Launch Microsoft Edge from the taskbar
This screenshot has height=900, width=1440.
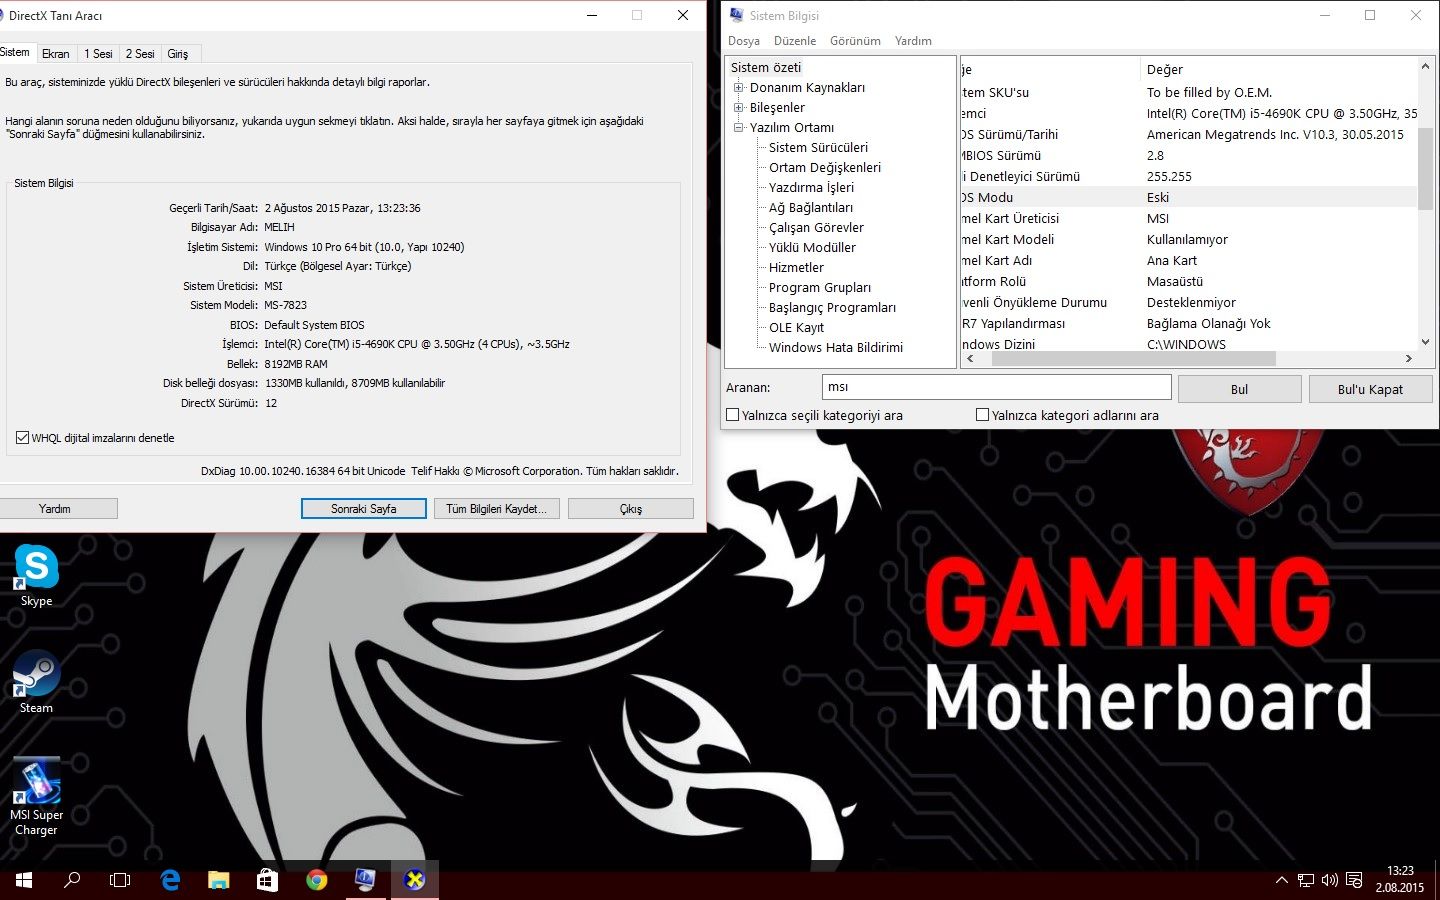coord(170,880)
